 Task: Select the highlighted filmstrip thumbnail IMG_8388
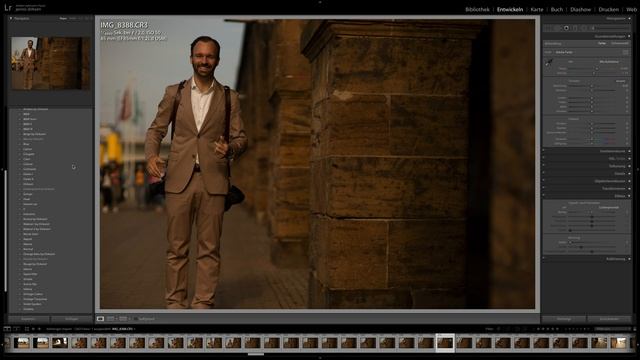click(445, 343)
